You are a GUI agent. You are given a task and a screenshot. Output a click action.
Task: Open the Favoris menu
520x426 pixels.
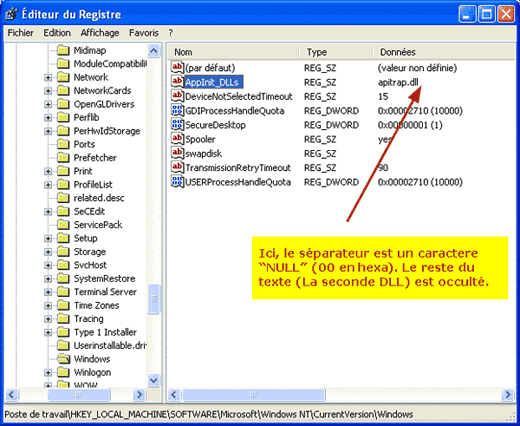(144, 33)
